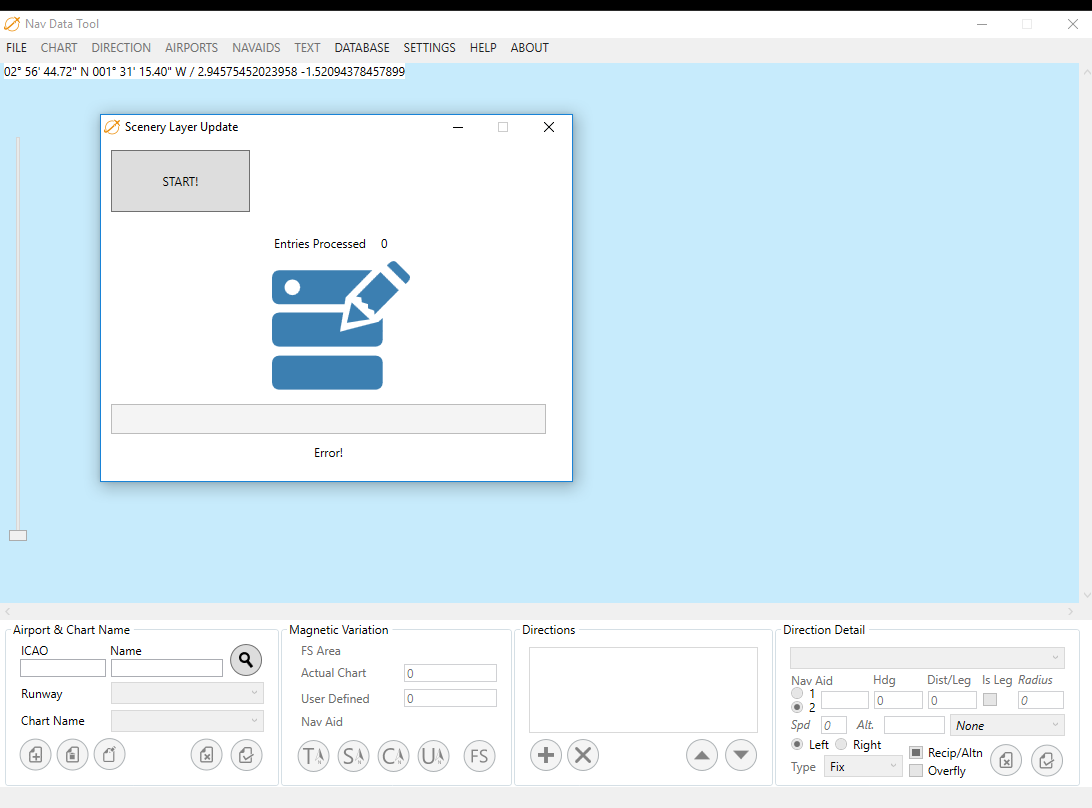
Task: Enable the Overfly checkbox
Action: pos(916,771)
